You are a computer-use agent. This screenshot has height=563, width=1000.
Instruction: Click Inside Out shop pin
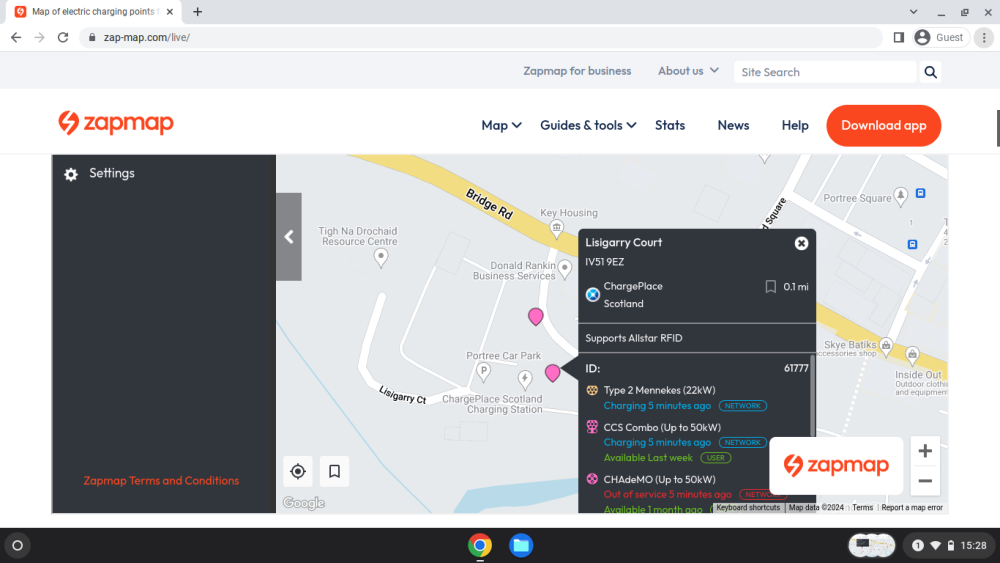click(913, 355)
